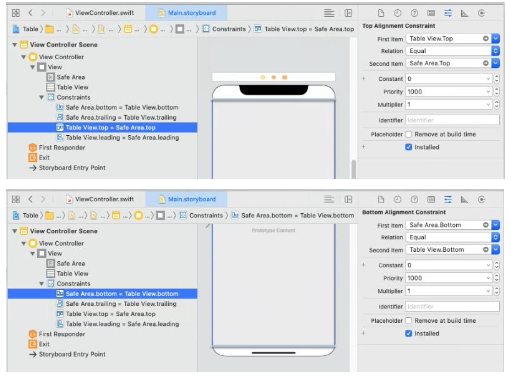Toggle Installed checkbox in Top Alignment Constraint inspector
Screen dimensions: 511x377
click(409, 147)
